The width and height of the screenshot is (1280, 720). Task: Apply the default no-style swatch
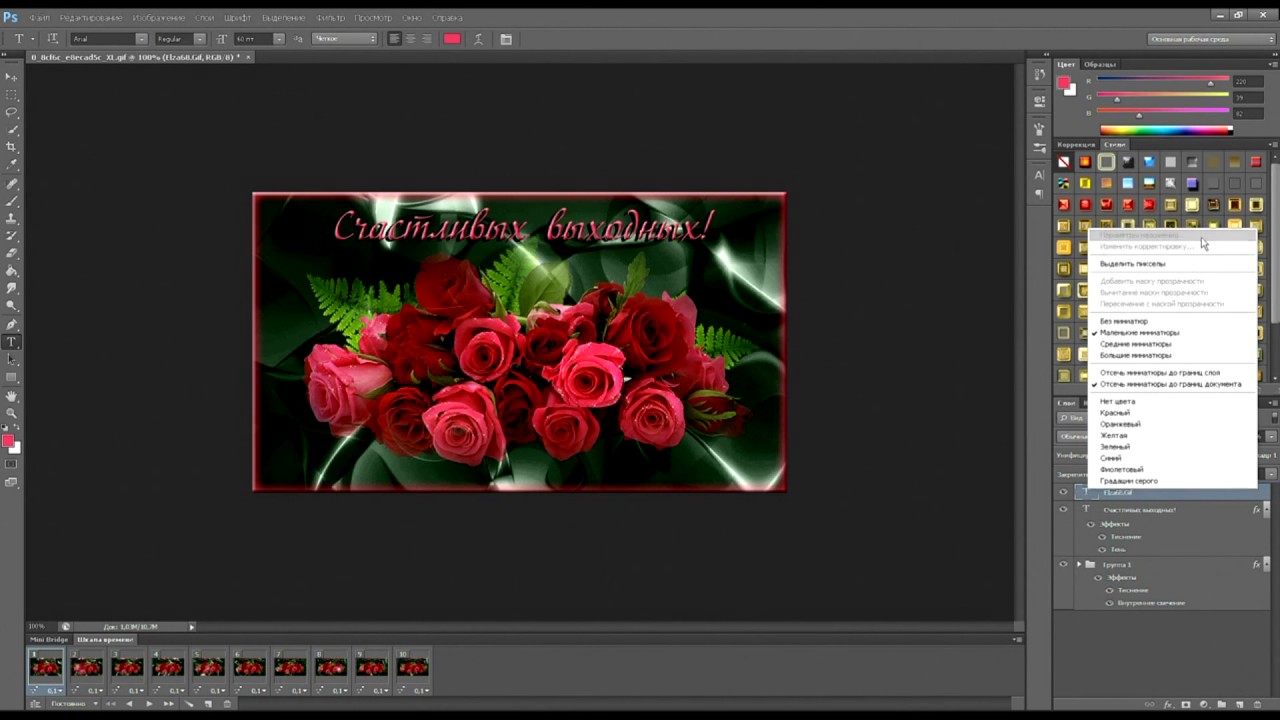coord(1064,162)
